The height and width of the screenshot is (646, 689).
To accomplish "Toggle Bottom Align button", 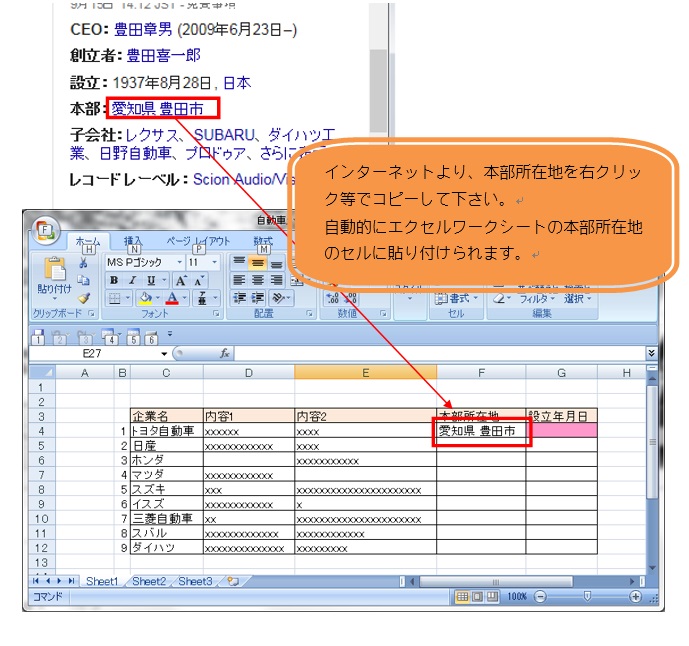I will (x=276, y=263).
